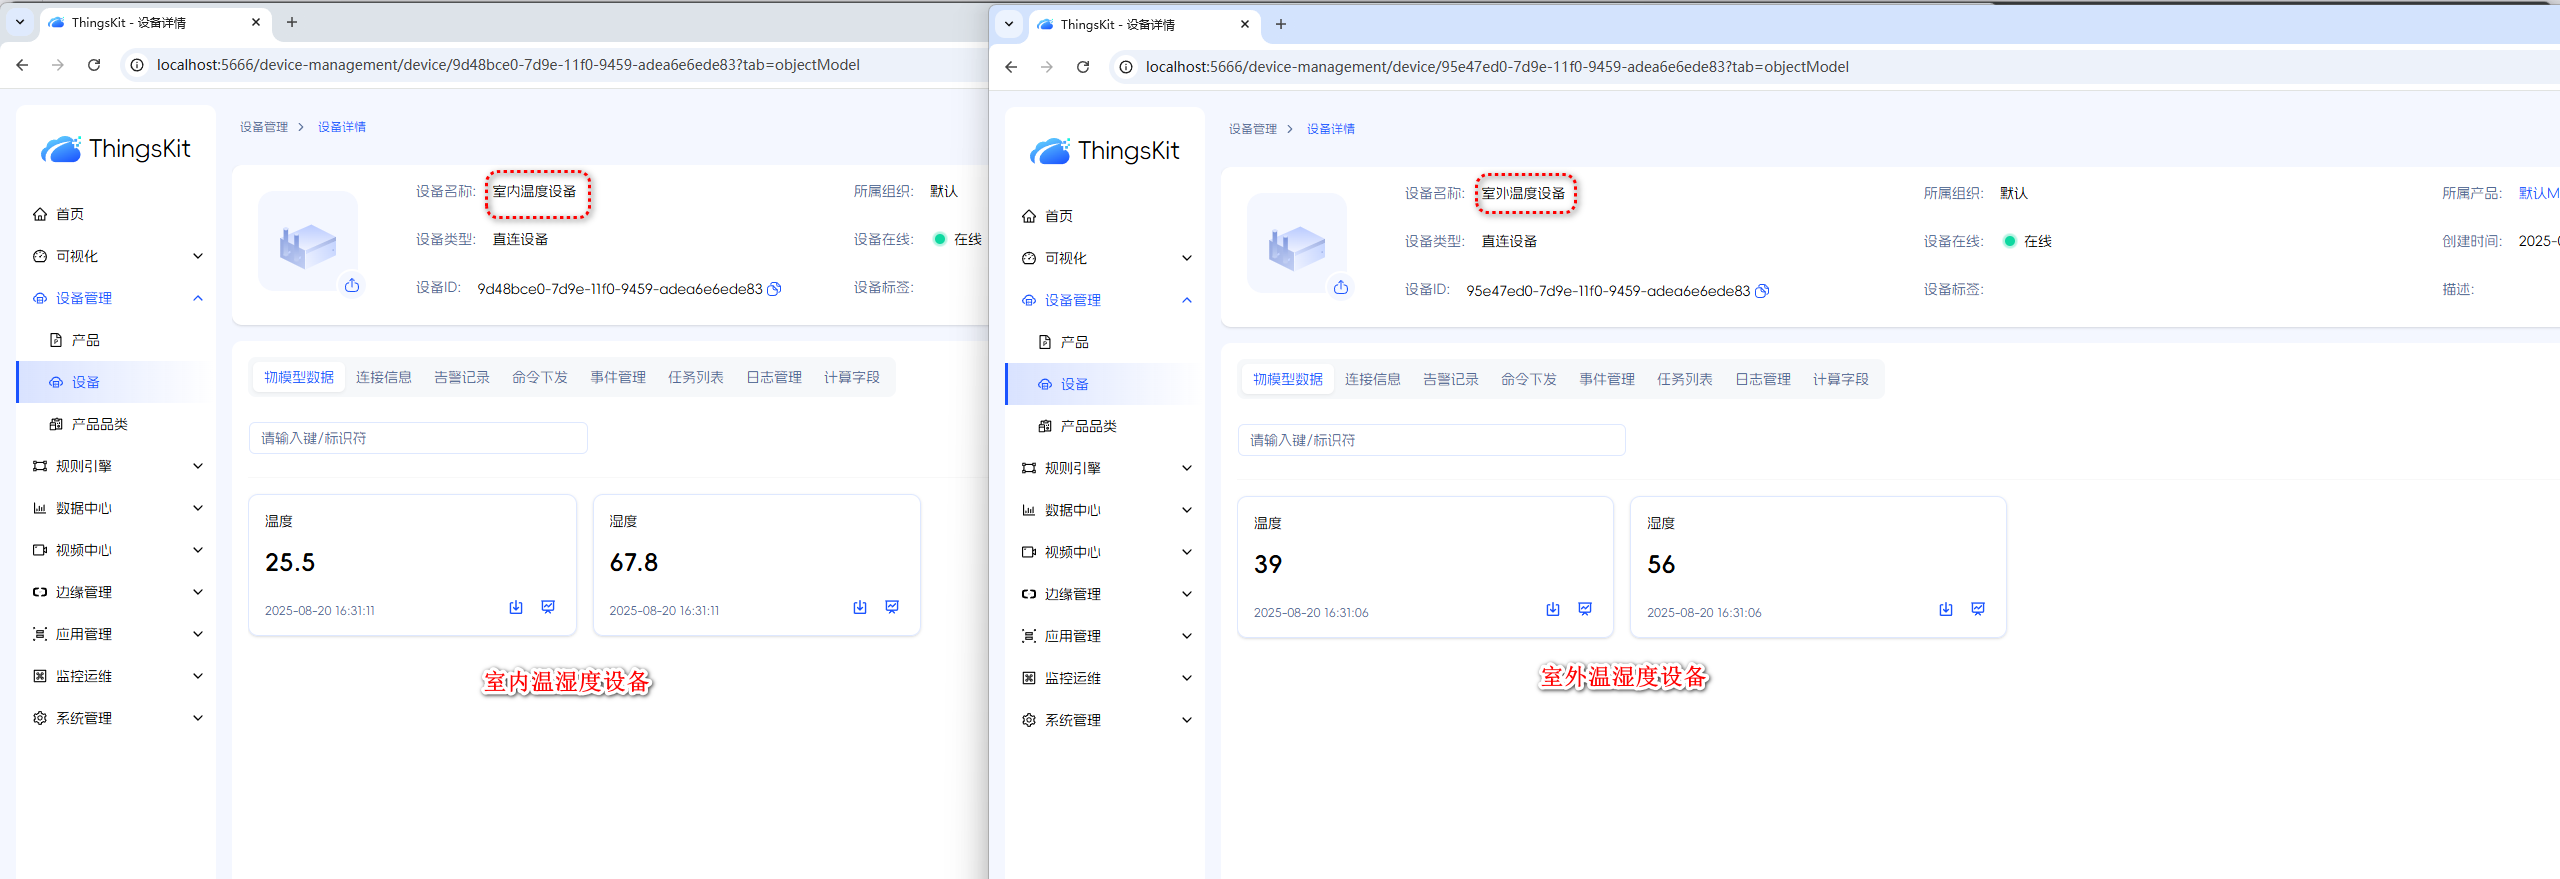2560x879 pixels.
Task: Click the 首页 home item in the left sidebar
Action: 70,214
